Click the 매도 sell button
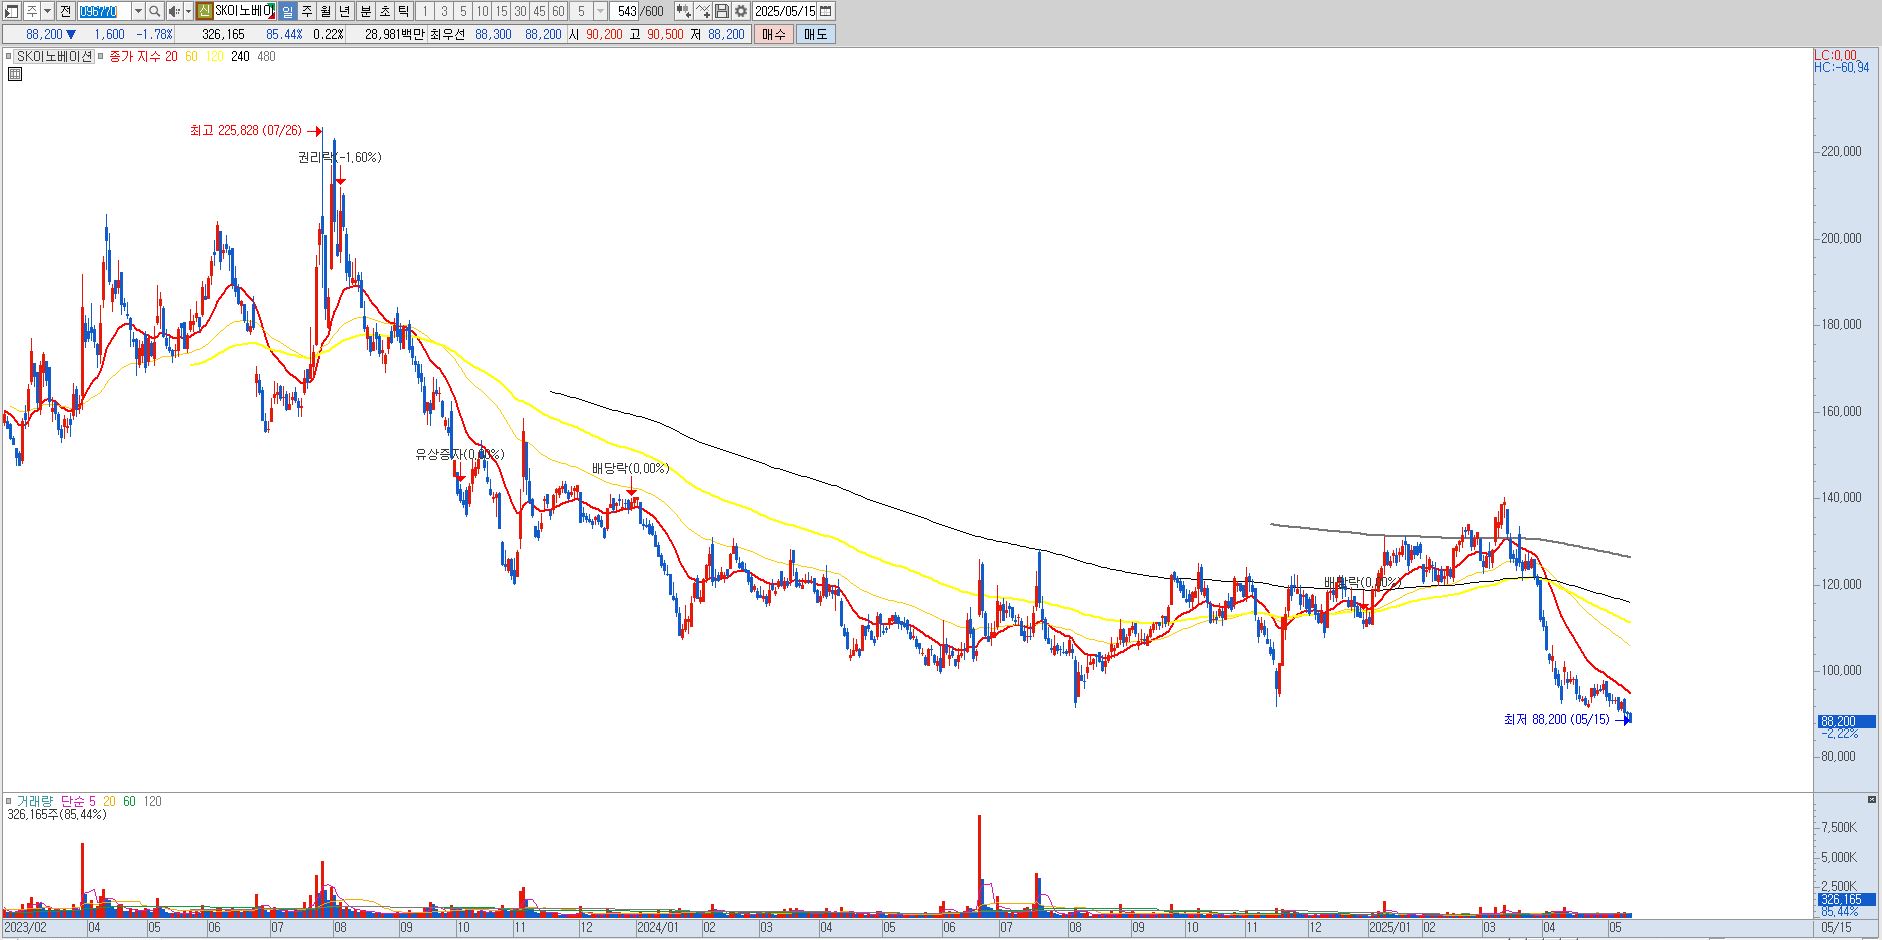Image resolution: width=1882 pixels, height=940 pixels. click(816, 34)
